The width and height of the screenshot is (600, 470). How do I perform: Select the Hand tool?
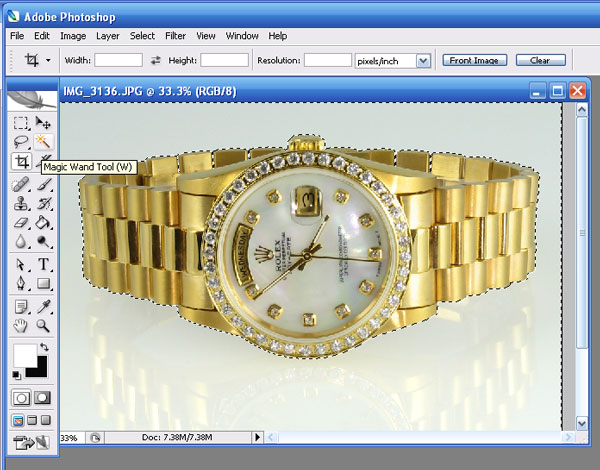click(21, 326)
